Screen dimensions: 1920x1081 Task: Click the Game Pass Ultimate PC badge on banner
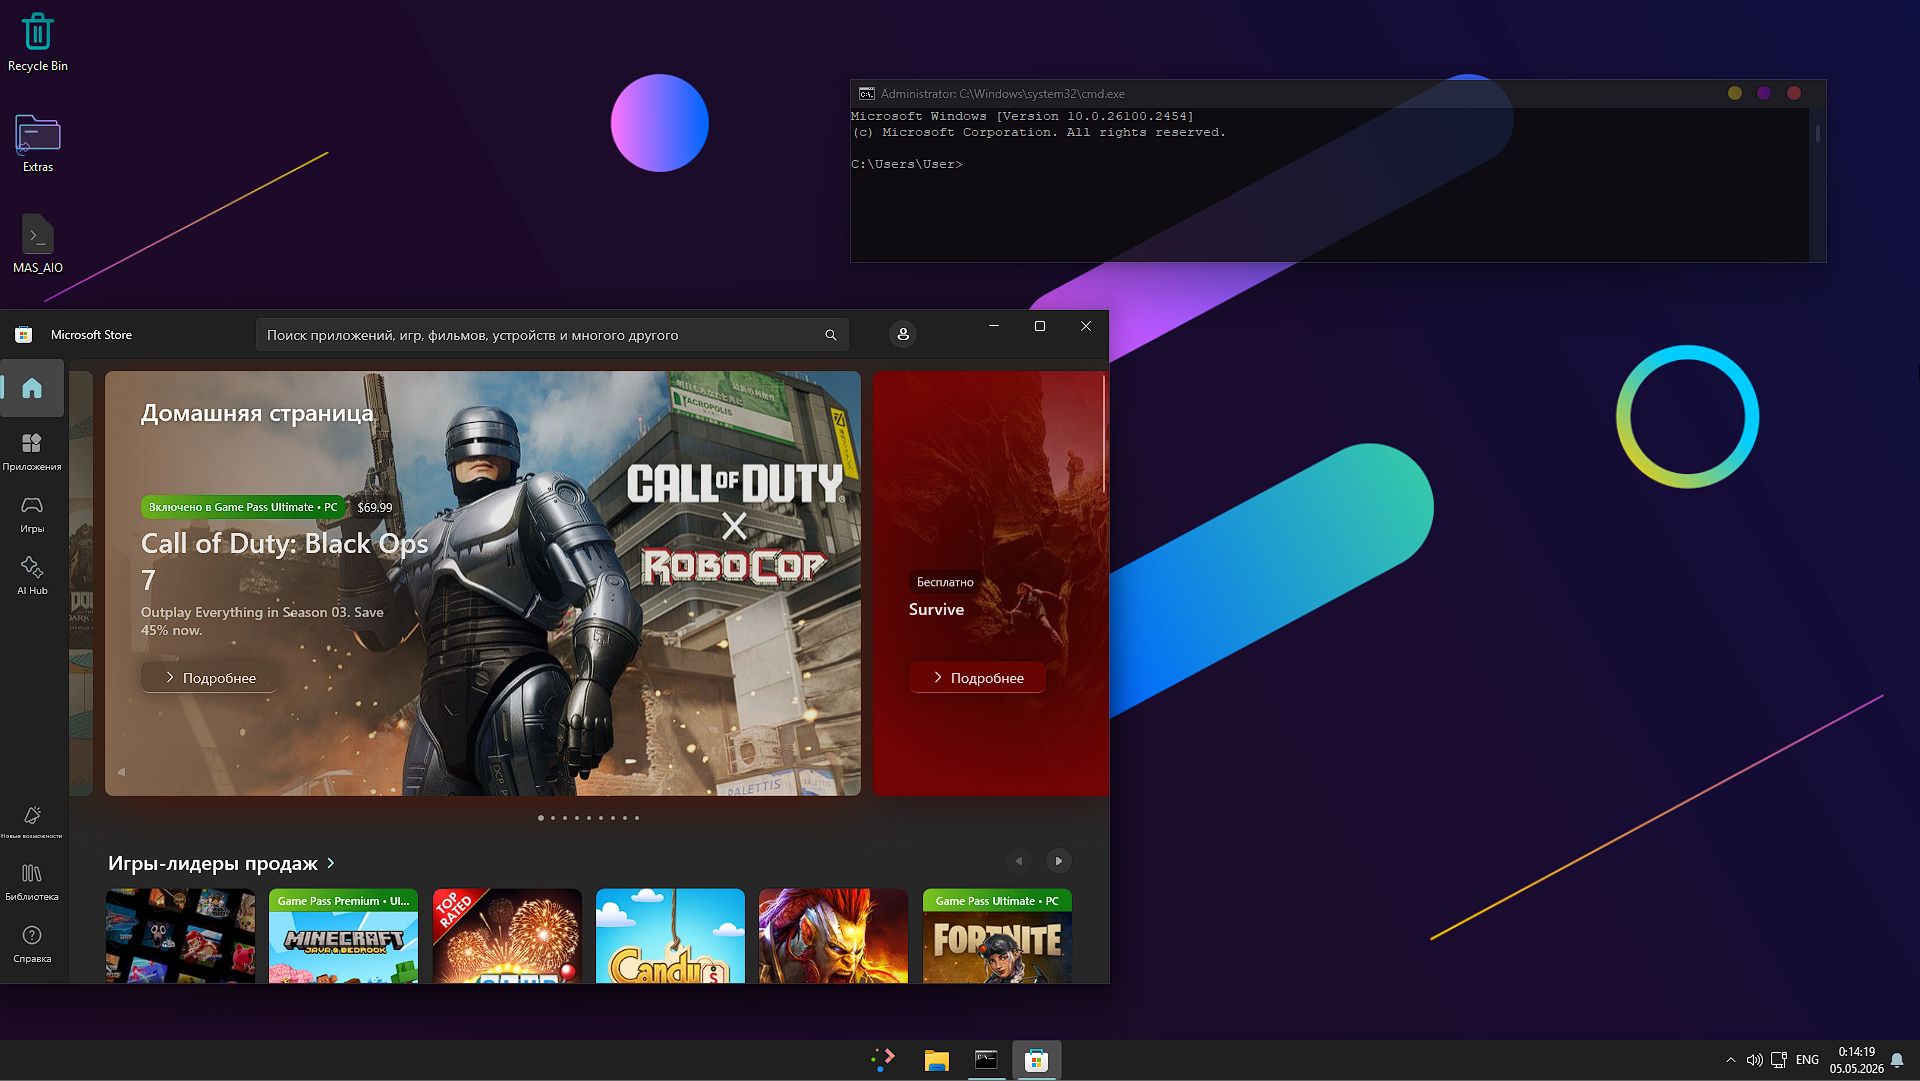[243, 507]
